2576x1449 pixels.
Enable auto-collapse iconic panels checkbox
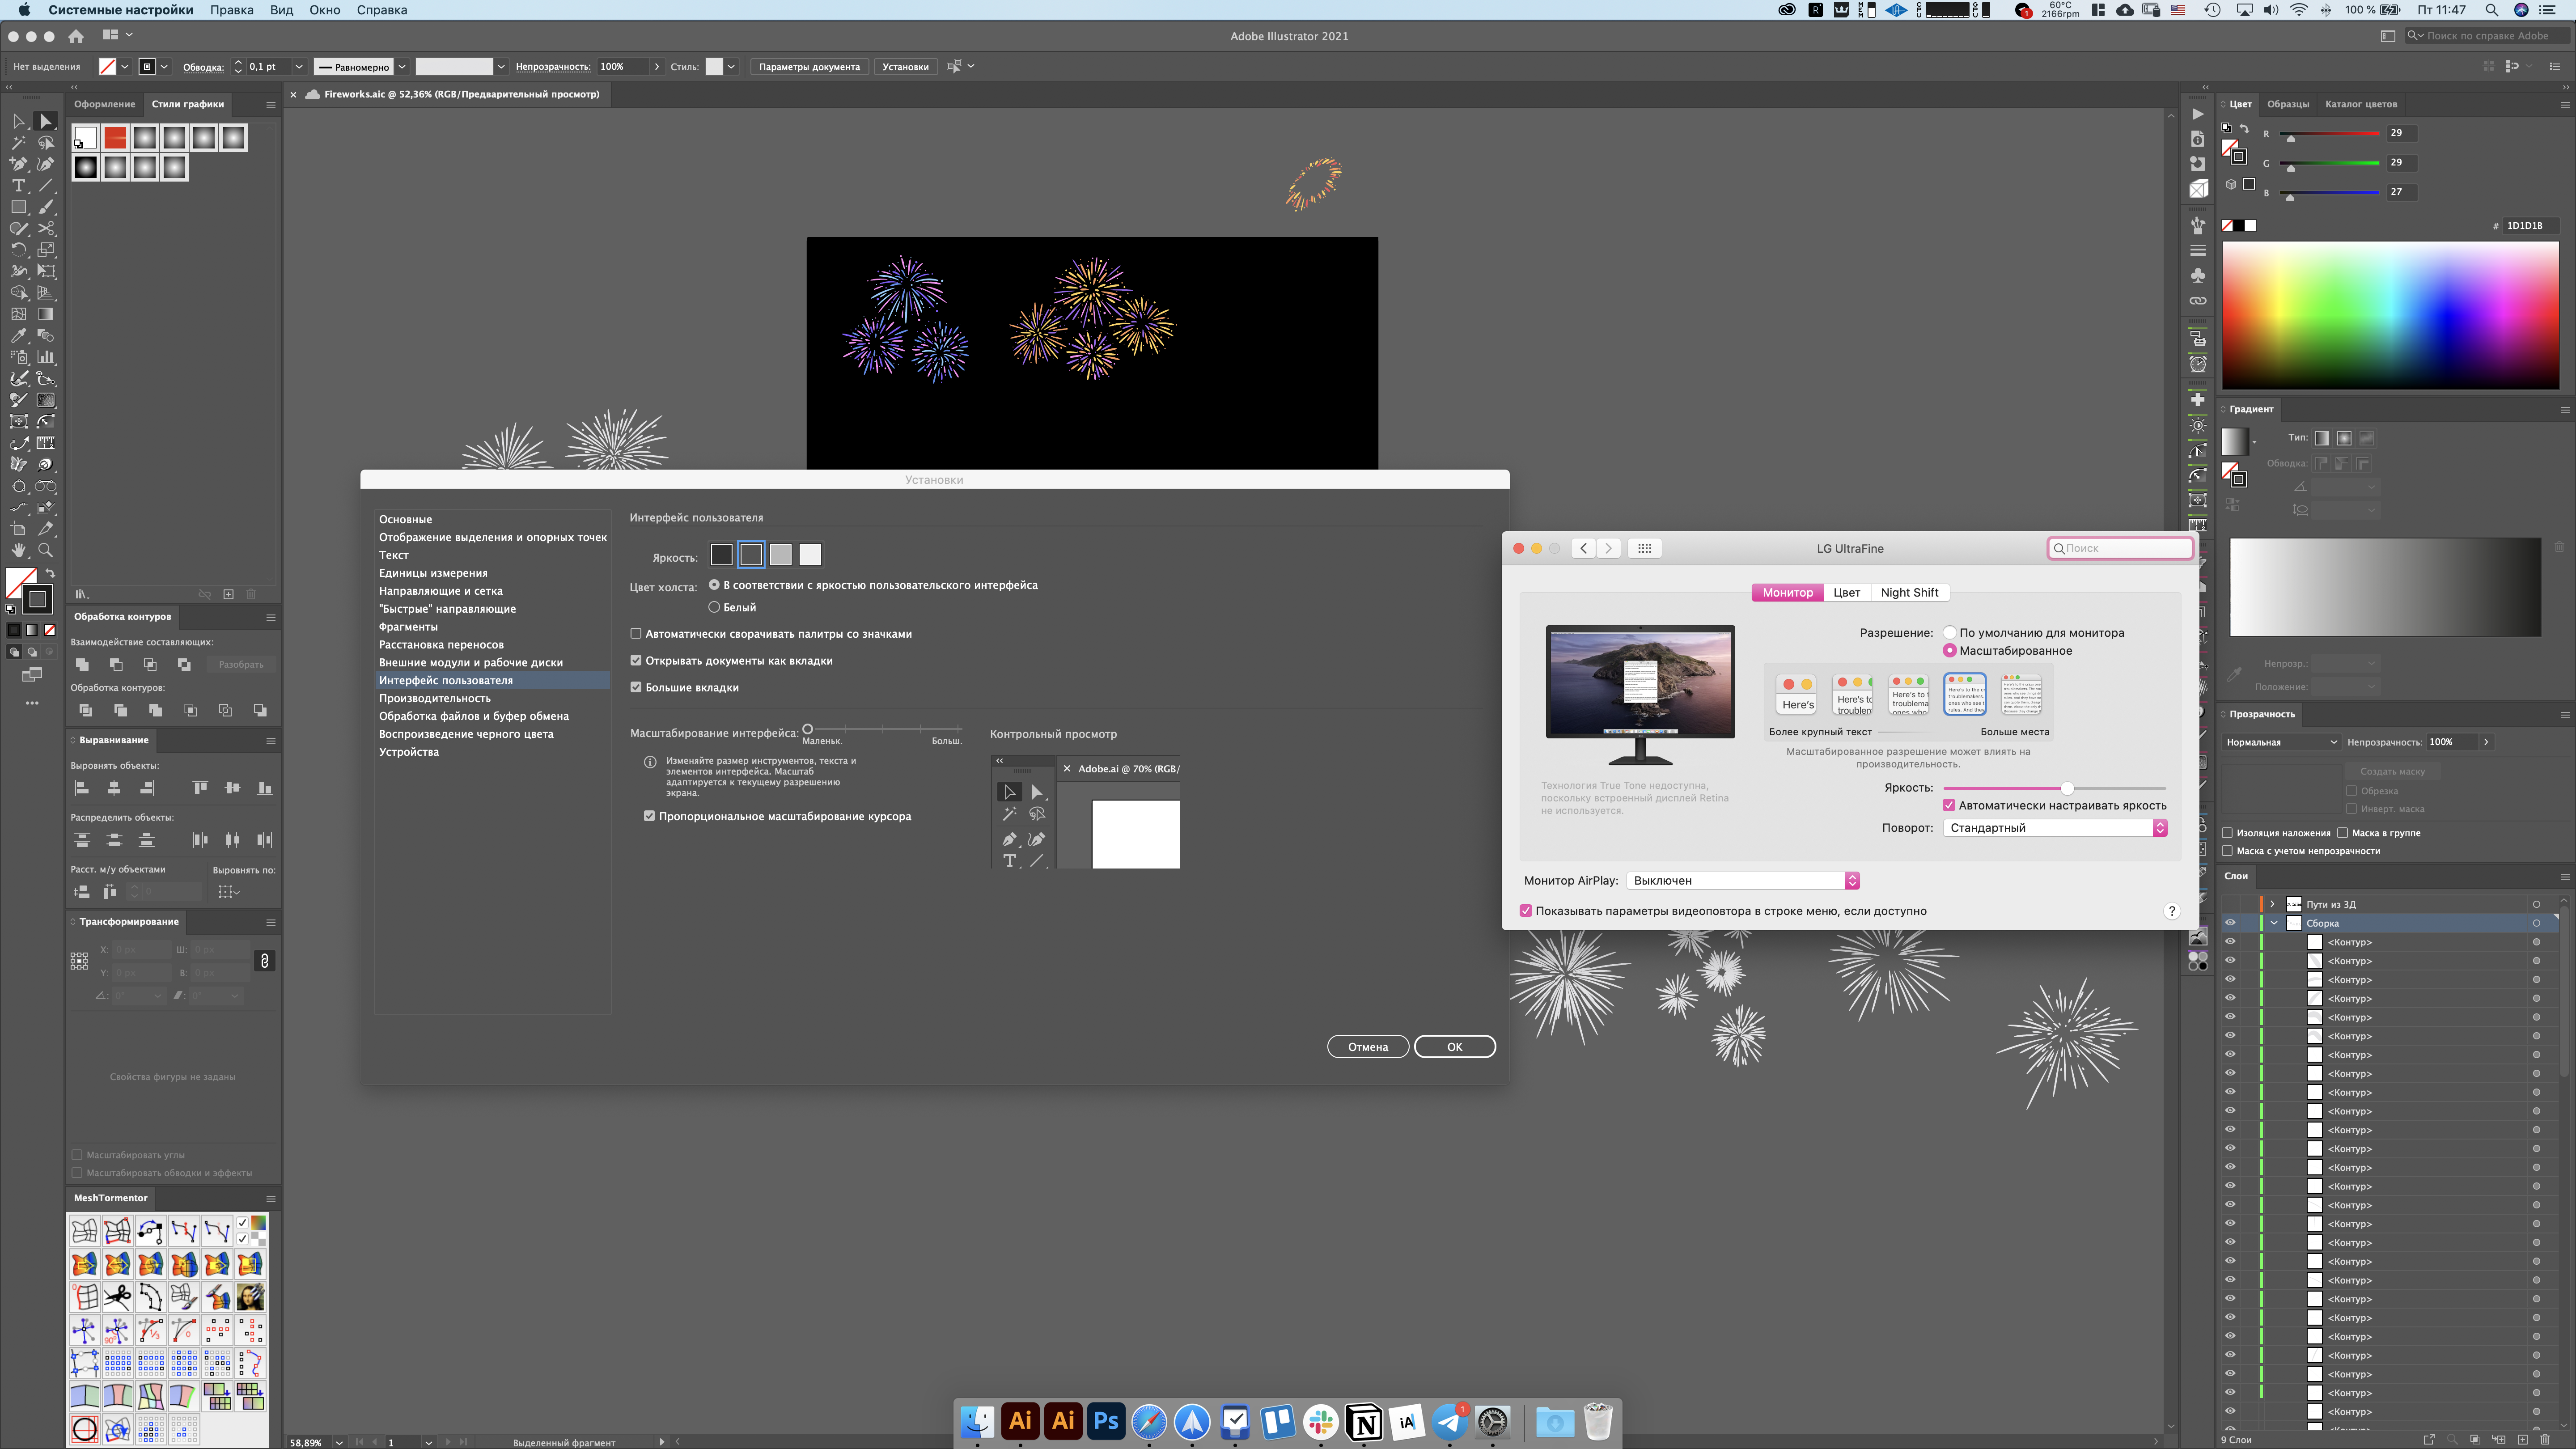[636, 634]
